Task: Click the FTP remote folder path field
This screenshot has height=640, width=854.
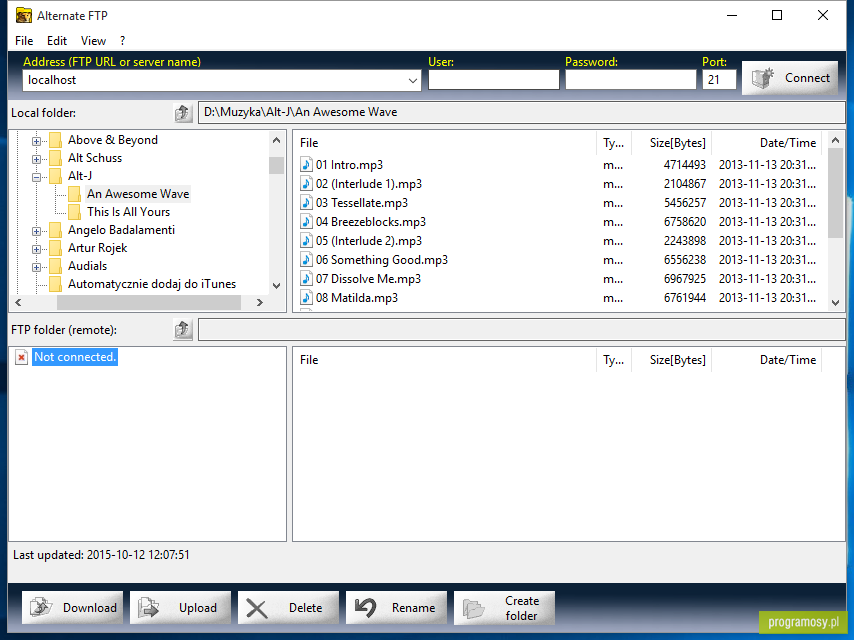Action: point(521,330)
